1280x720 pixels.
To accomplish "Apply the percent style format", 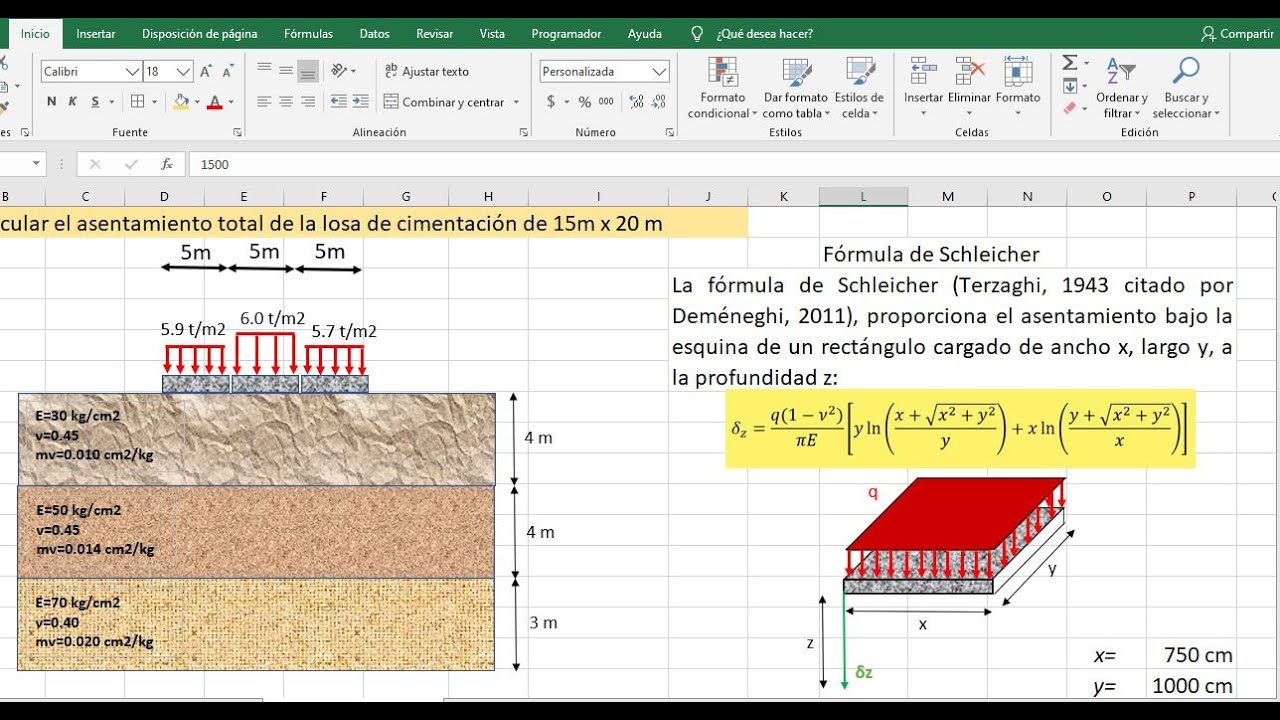I will [x=585, y=102].
